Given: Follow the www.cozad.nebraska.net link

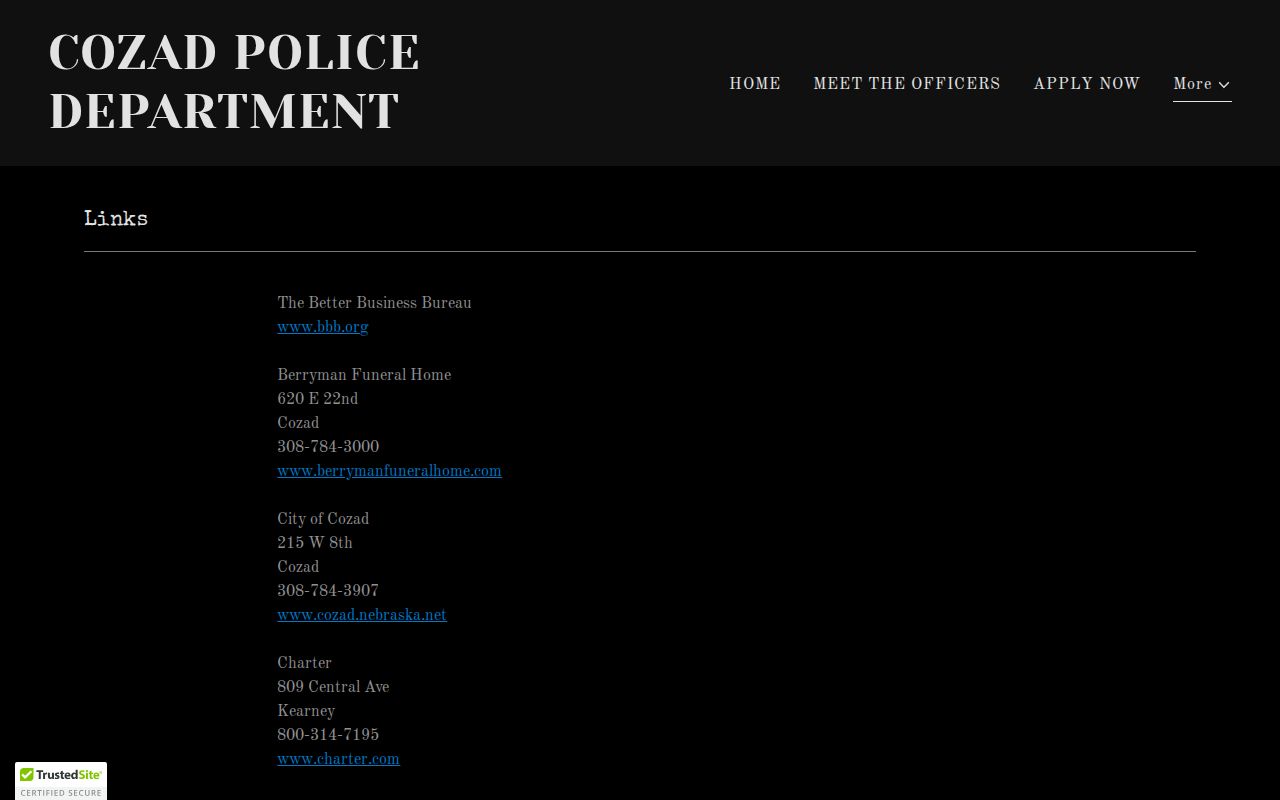Looking at the screenshot, I should tap(362, 615).
